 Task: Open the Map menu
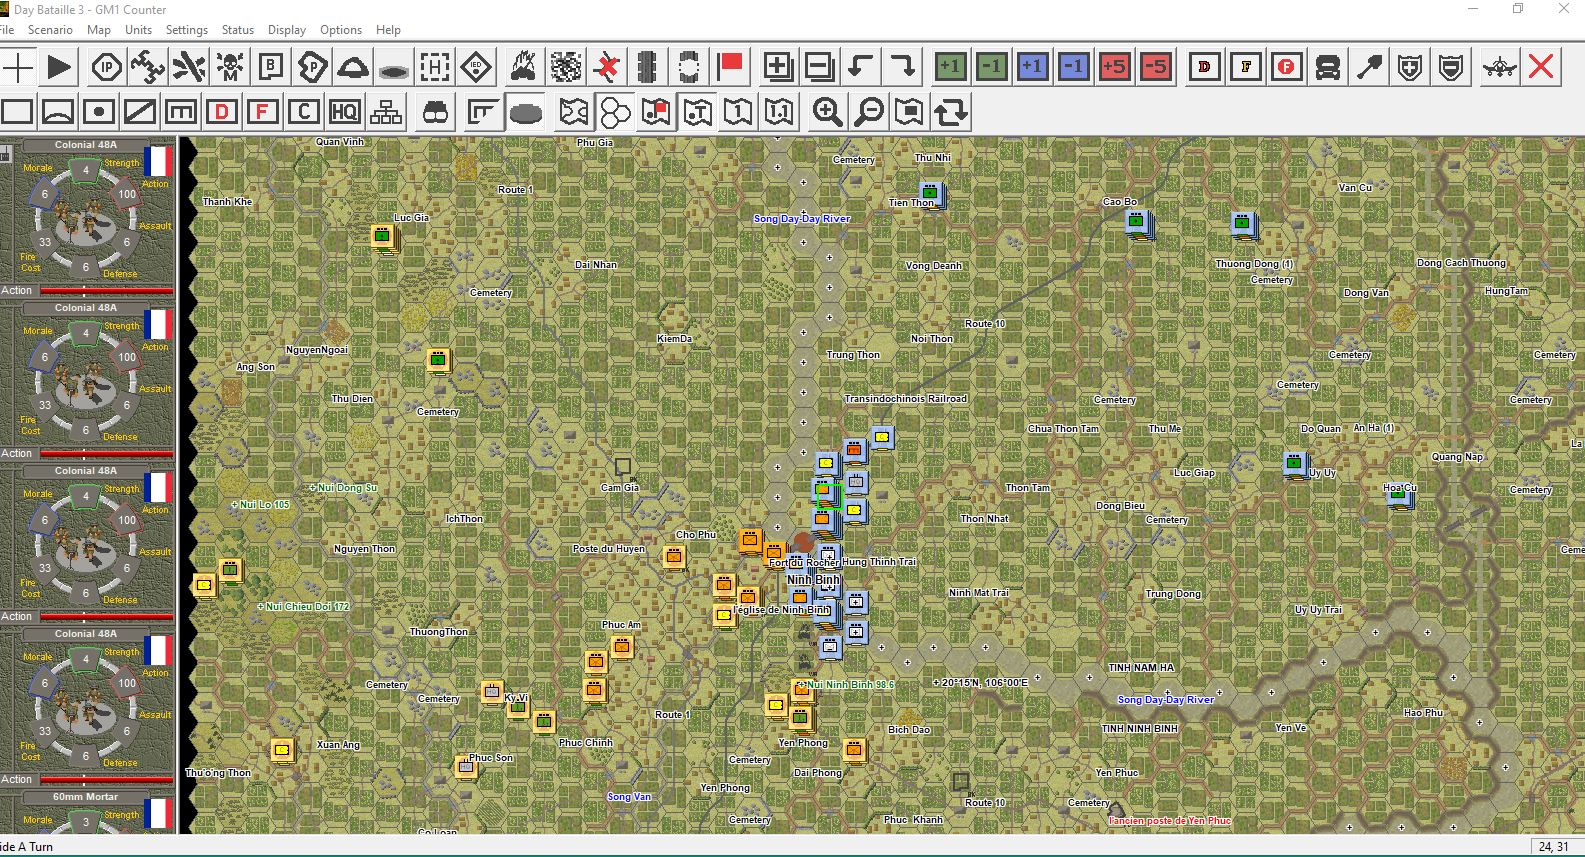point(99,30)
